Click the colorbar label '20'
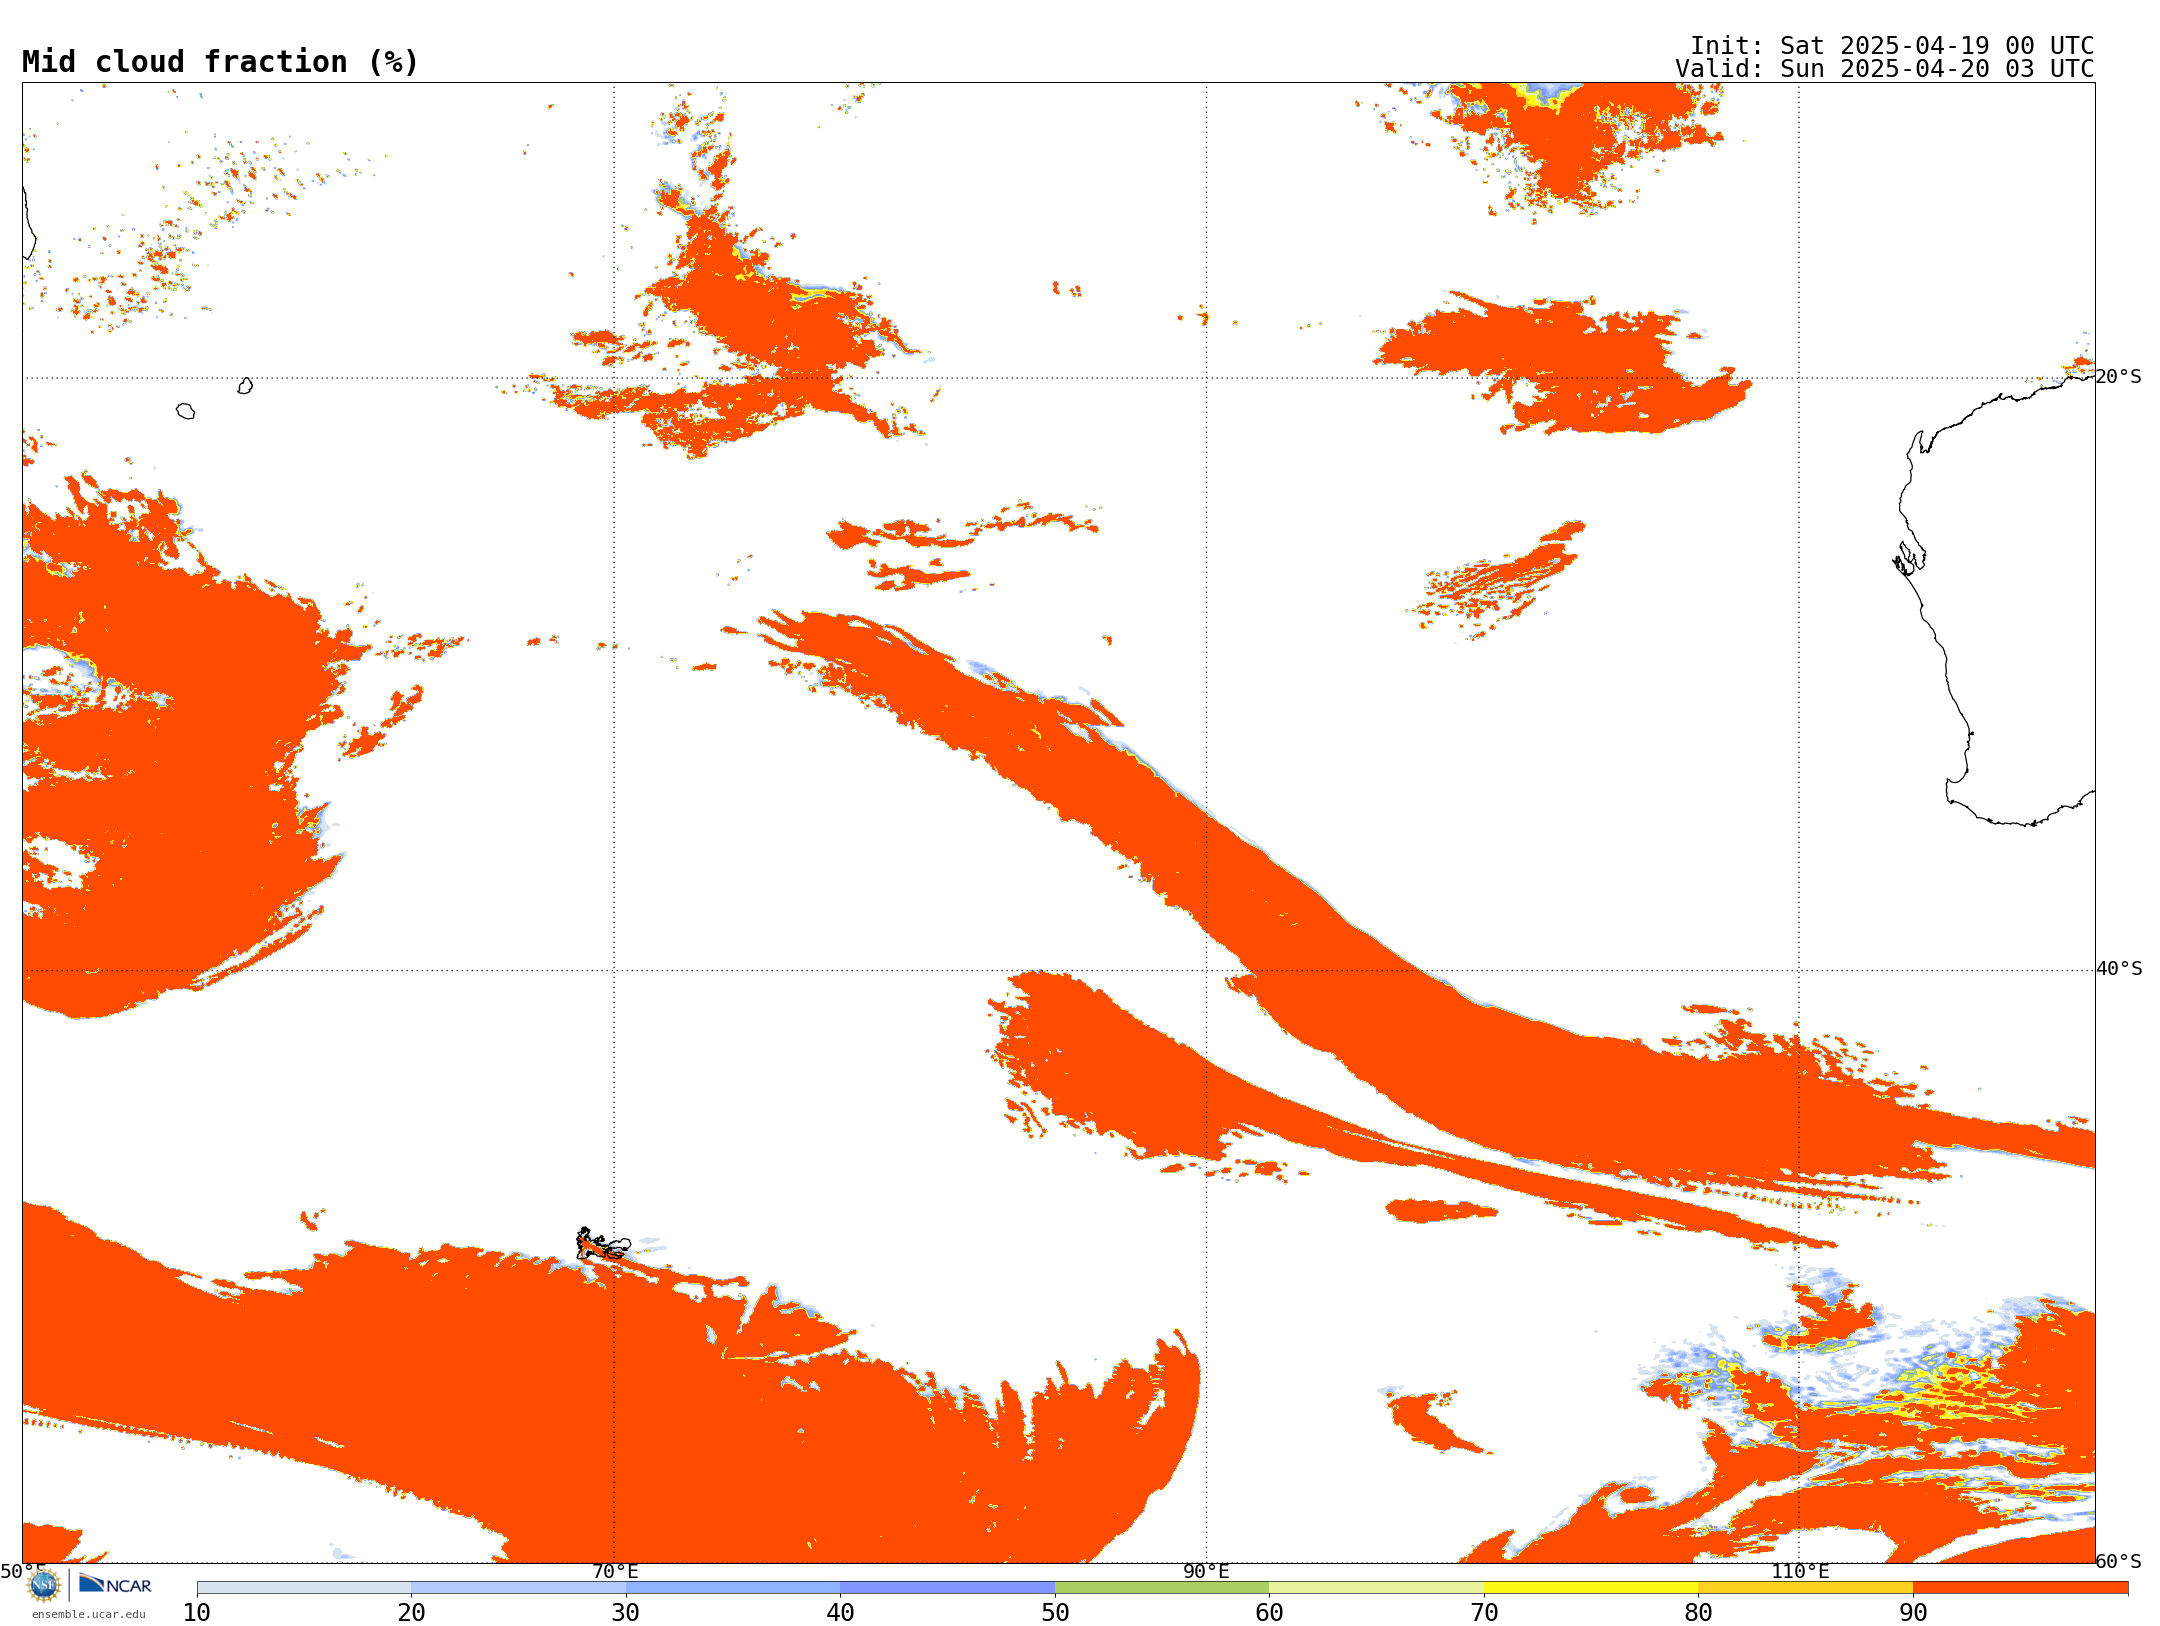This screenshot has width=2160, height=1626. (x=411, y=1613)
